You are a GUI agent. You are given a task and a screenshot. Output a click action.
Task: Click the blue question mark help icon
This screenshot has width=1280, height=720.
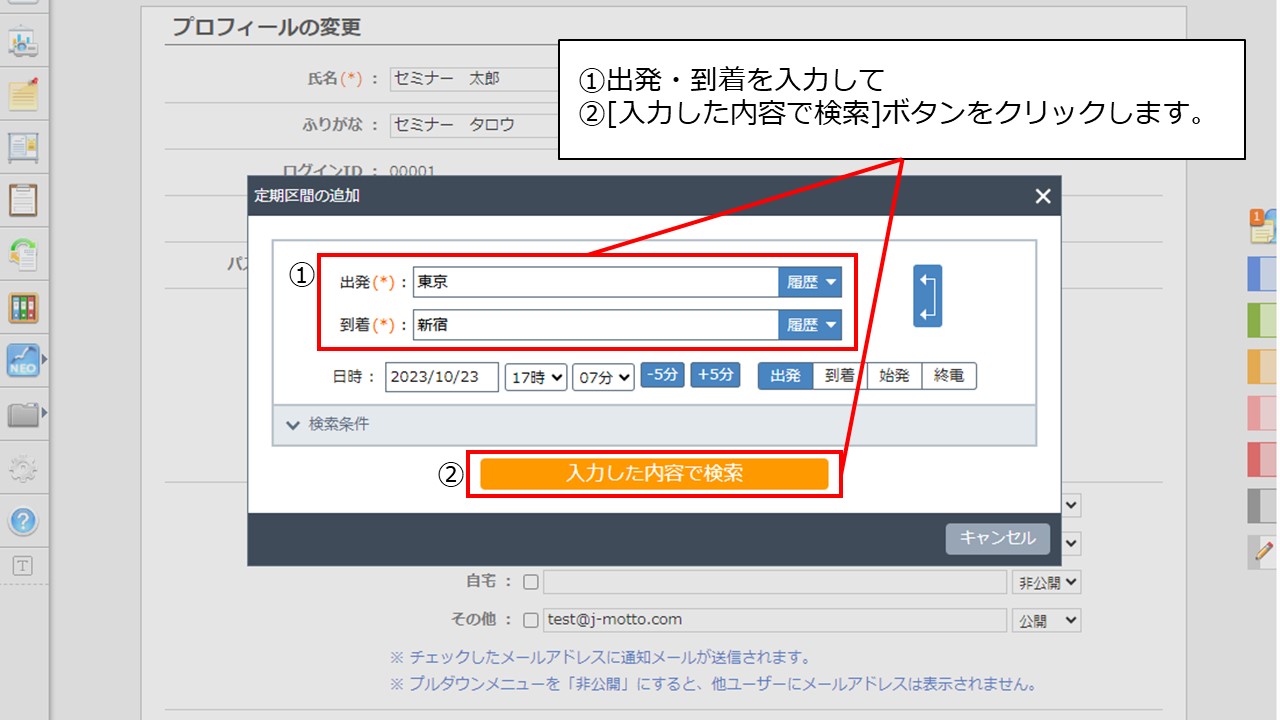tap(22, 521)
